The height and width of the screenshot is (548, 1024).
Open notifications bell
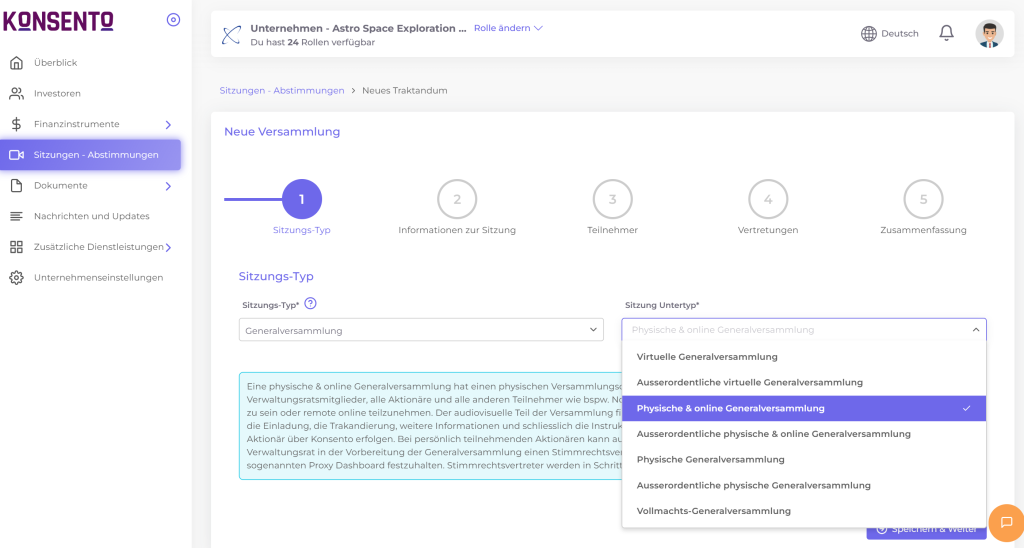pos(946,33)
